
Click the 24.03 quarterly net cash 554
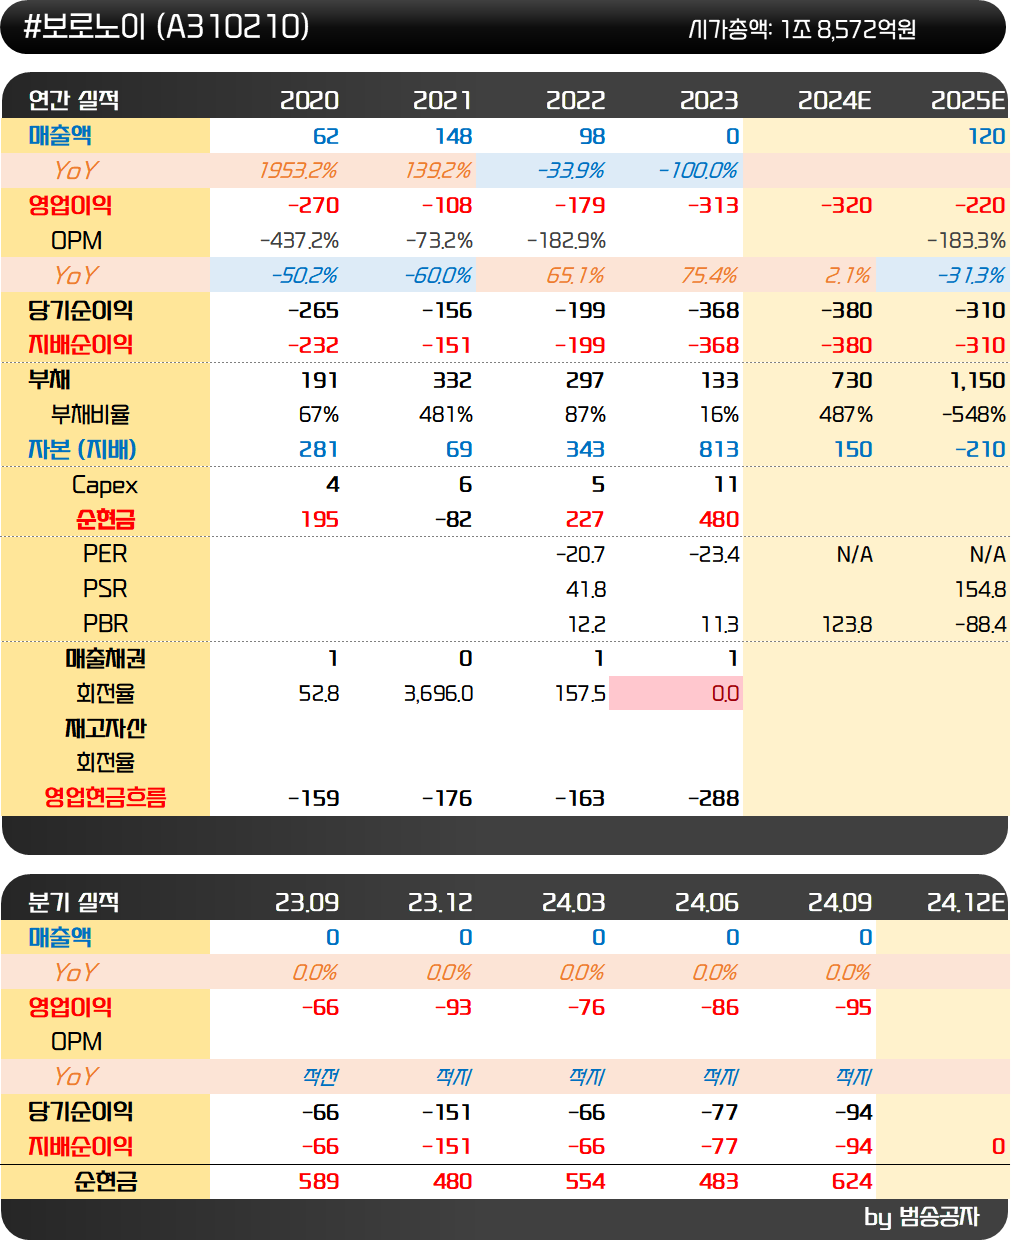pos(585,1181)
